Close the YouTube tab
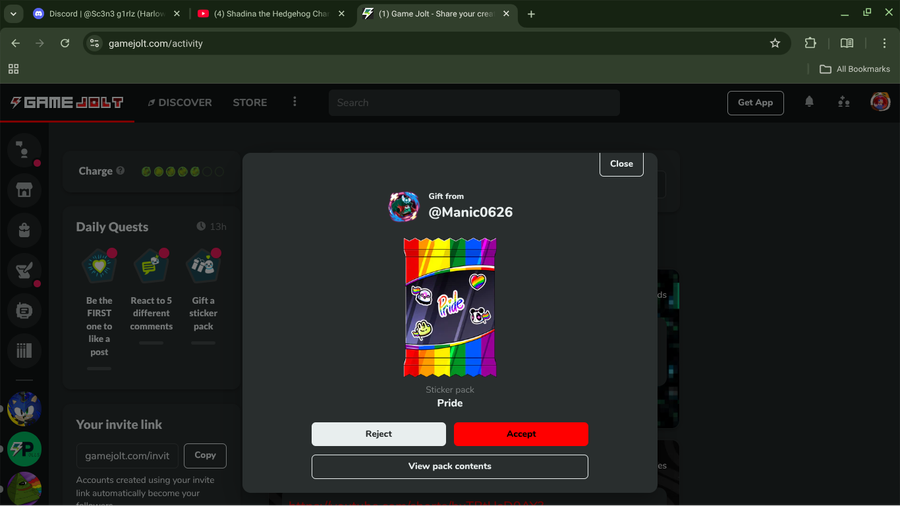Image resolution: width=900 pixels, height=506 pixels. click(x=342, y=14)
